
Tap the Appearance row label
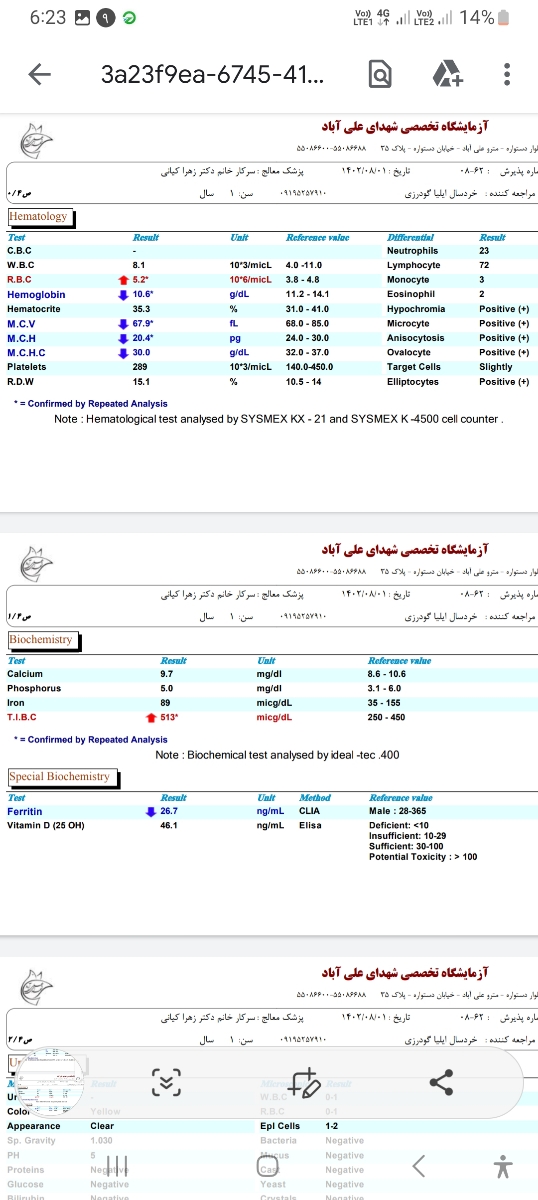pos(34,1125)
